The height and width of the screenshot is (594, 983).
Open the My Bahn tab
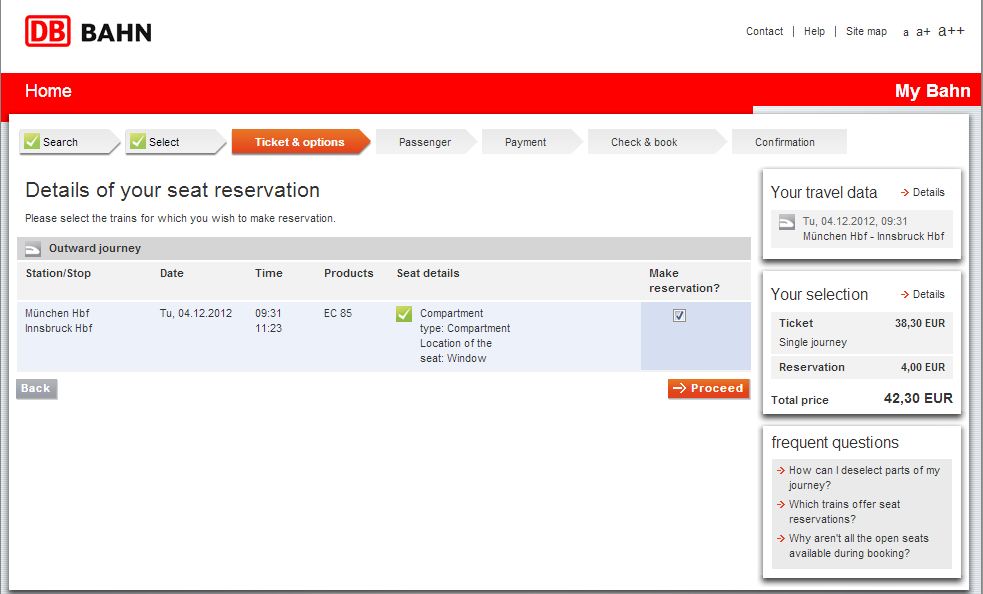(932, 91)
